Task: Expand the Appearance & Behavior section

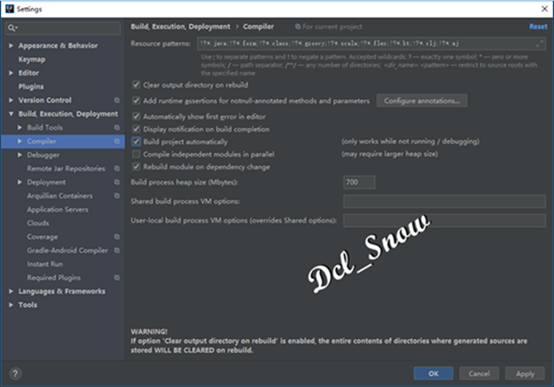Action: 11,46
